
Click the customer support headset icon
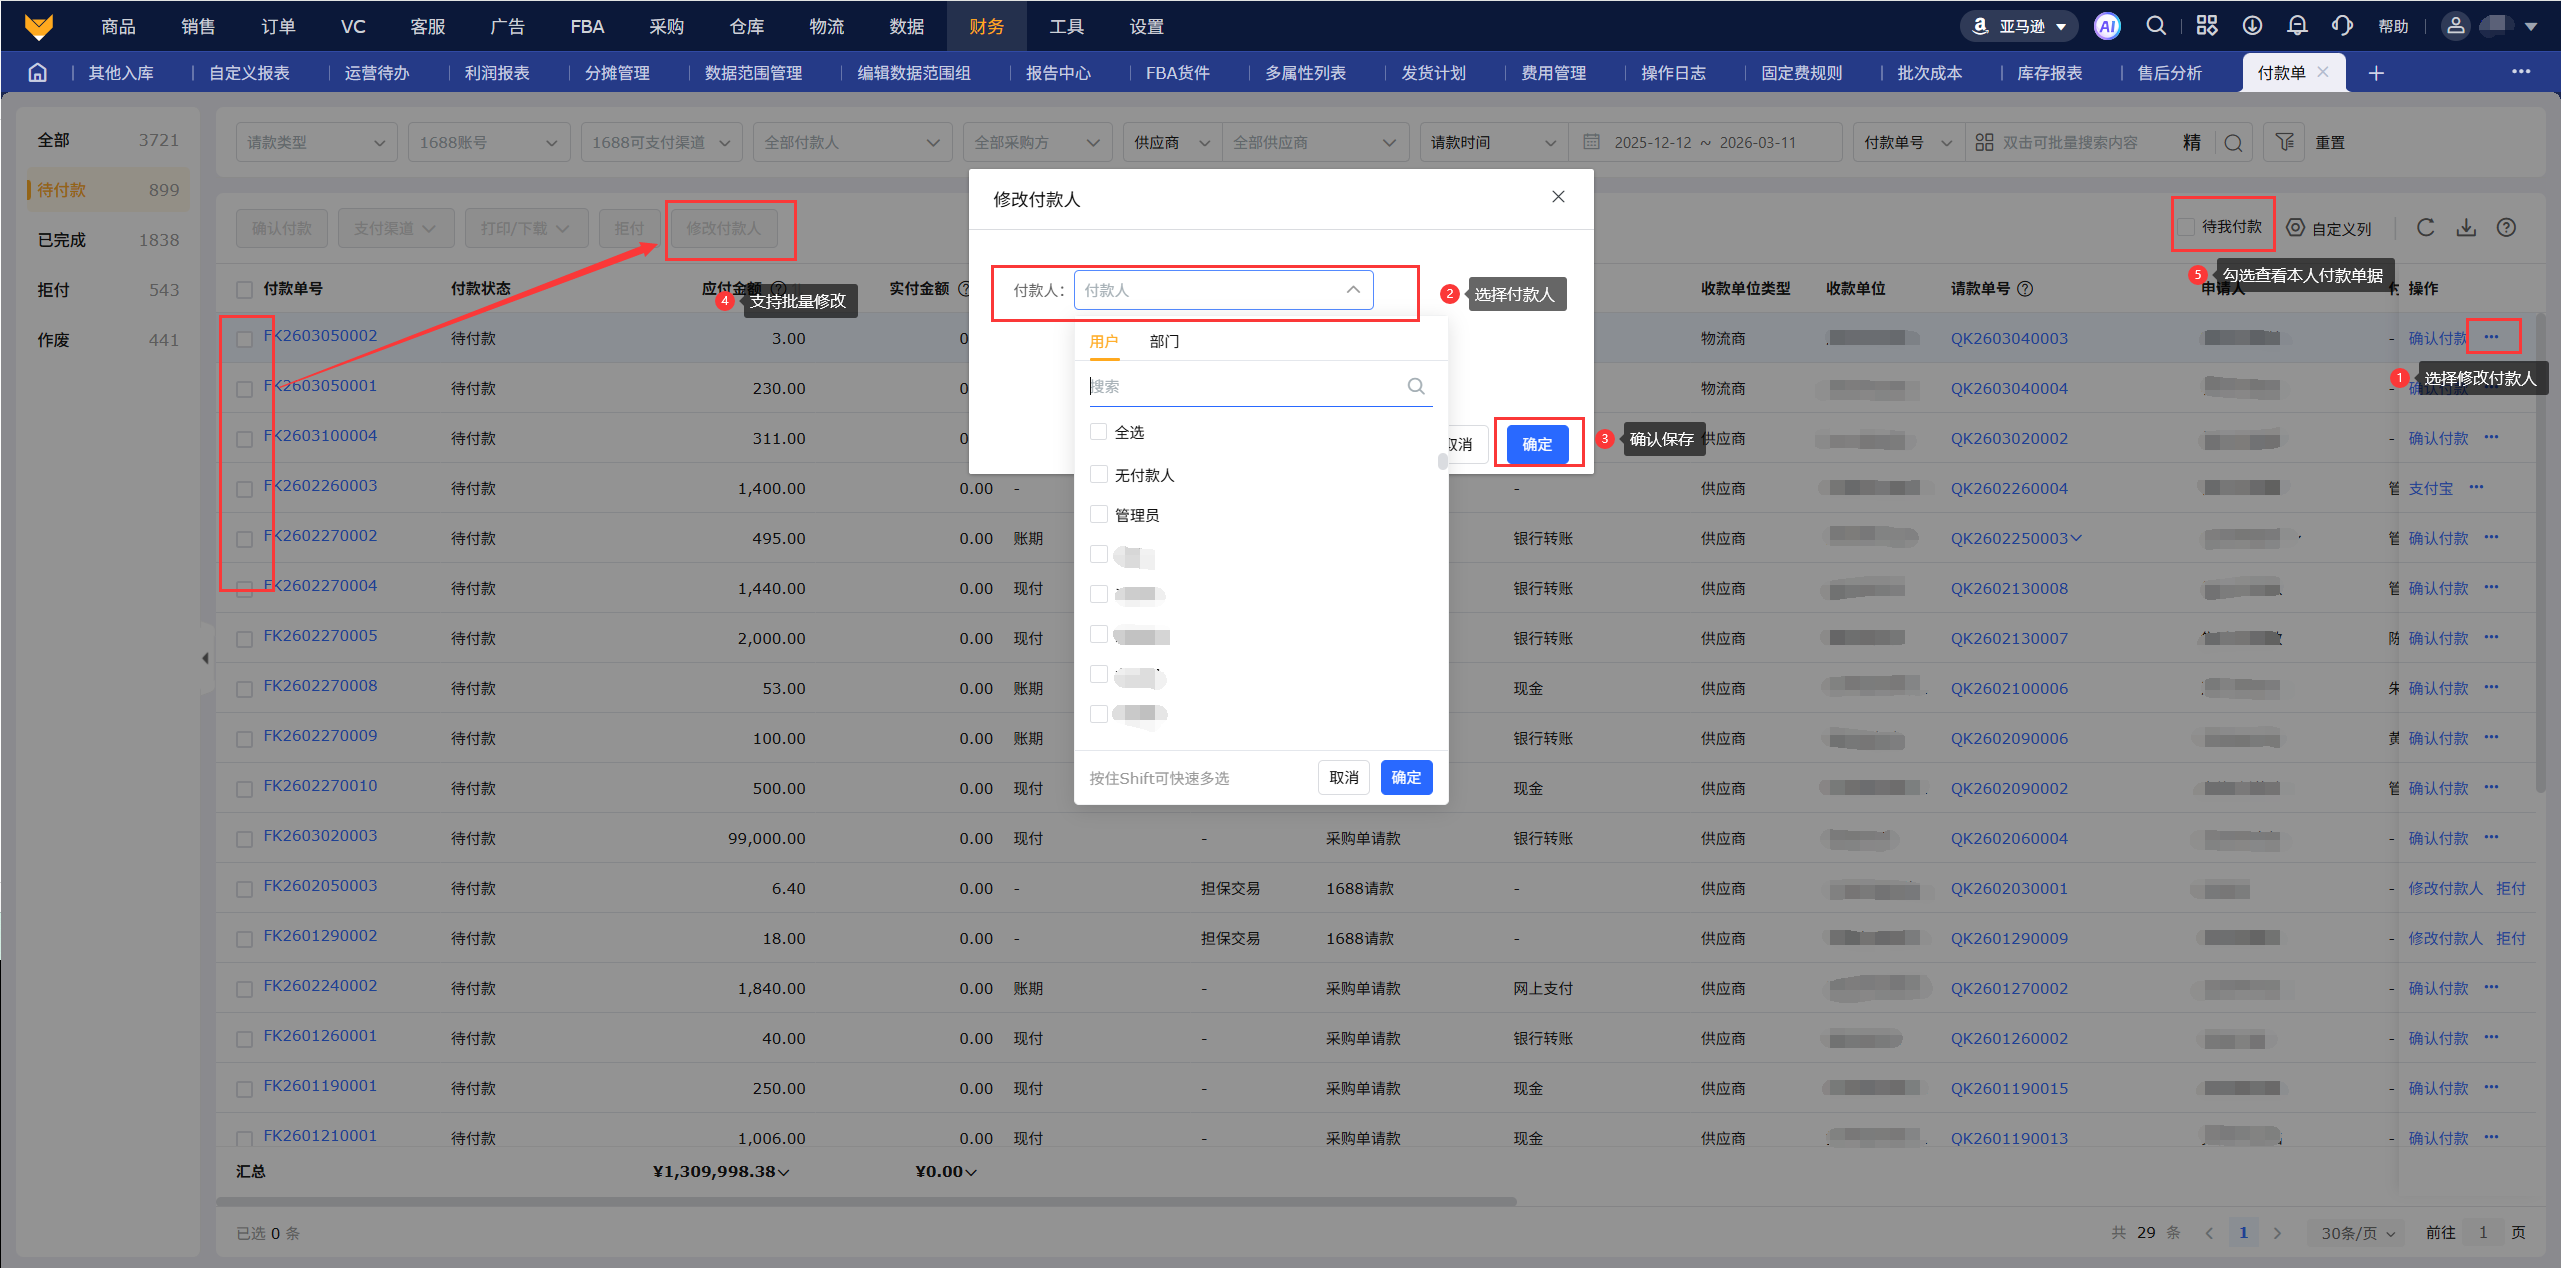(x=2342, y=27)
